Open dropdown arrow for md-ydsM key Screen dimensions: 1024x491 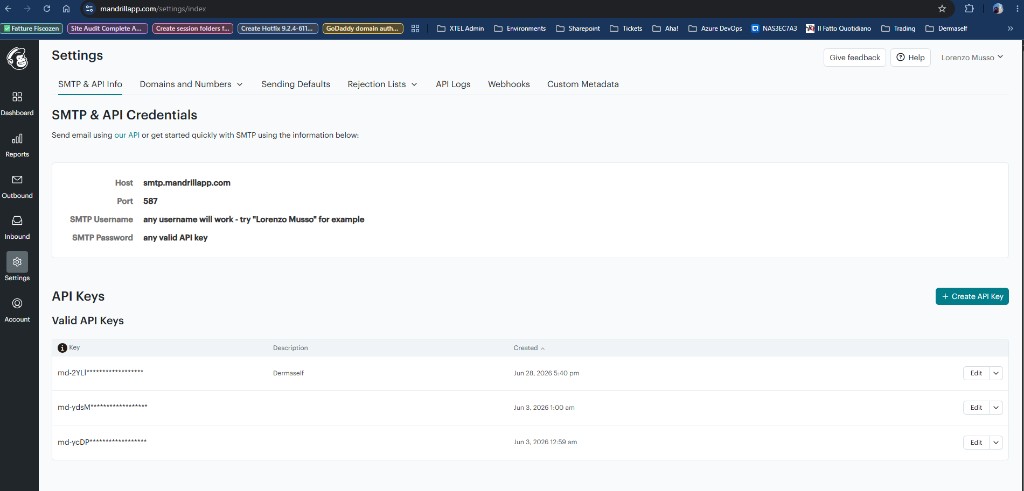996,407
